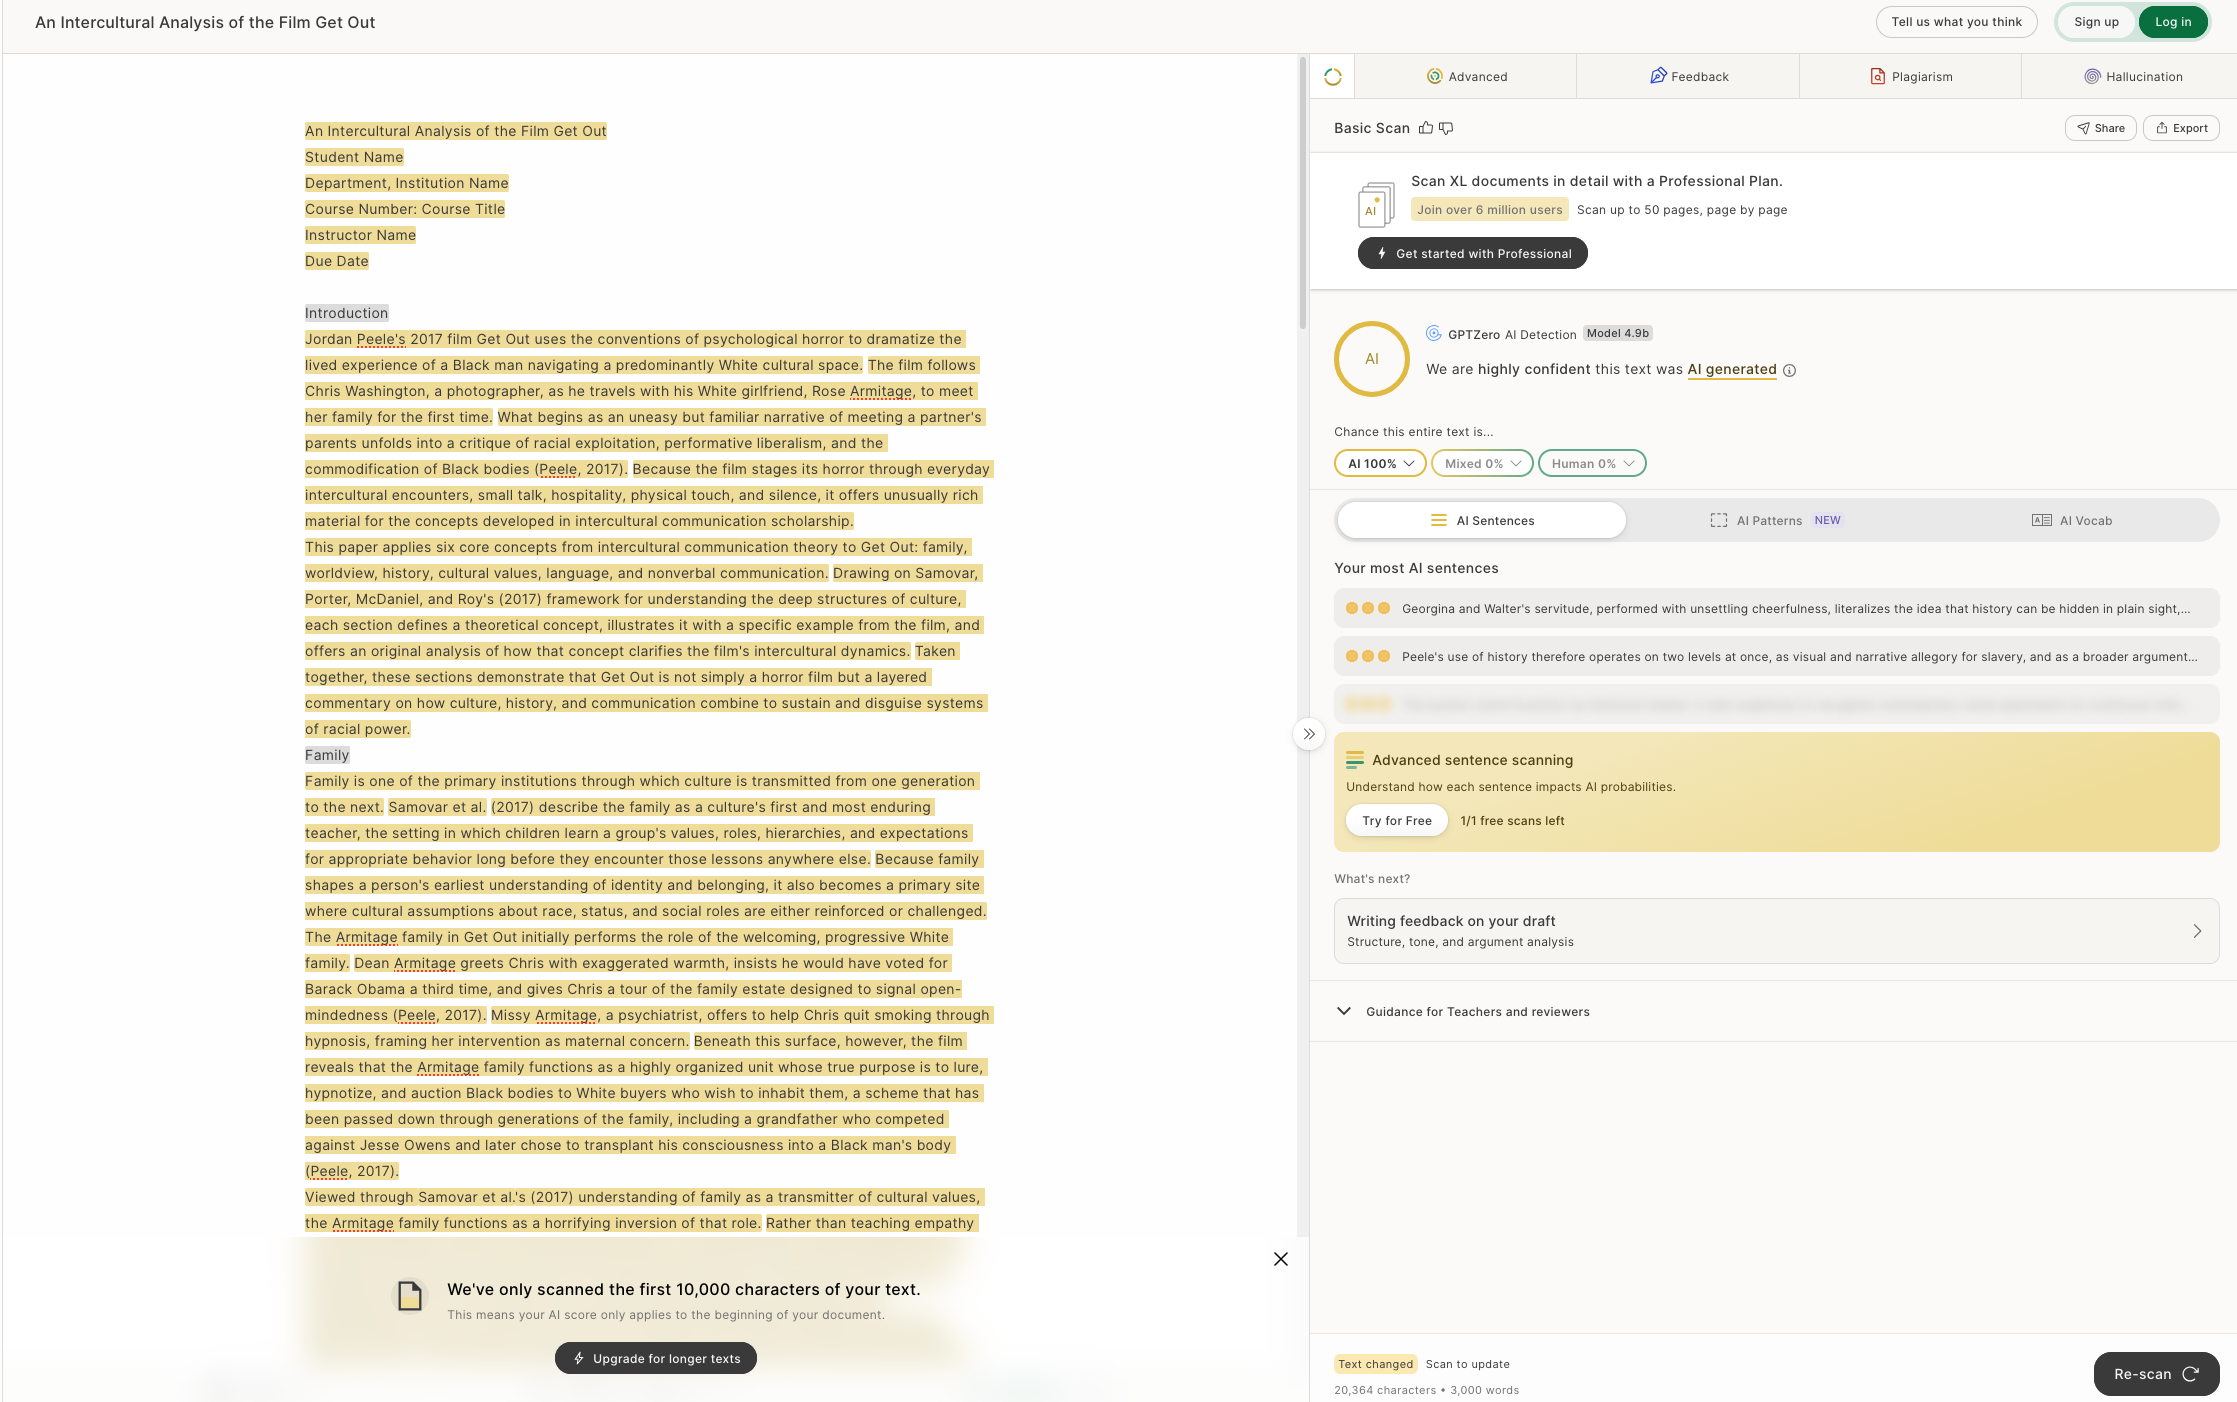Image resolution: width=2237 pixels, height=1402 pixels.
Task: Click the large AI result circle
Action: [1372, 359]
